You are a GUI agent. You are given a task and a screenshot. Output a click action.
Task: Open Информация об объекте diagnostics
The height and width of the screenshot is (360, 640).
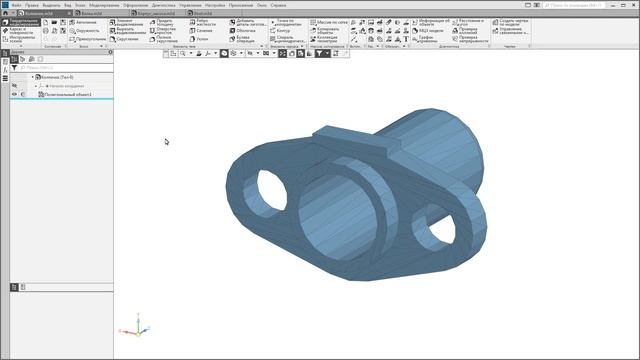click(431, 22)
